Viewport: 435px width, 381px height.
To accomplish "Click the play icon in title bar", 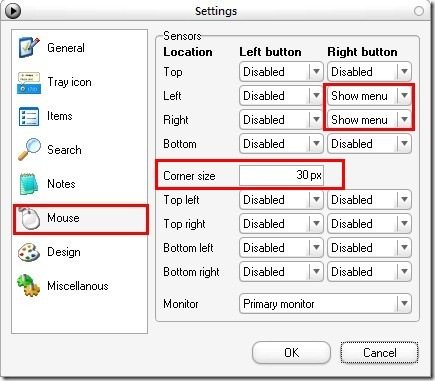I will (12, 11).
